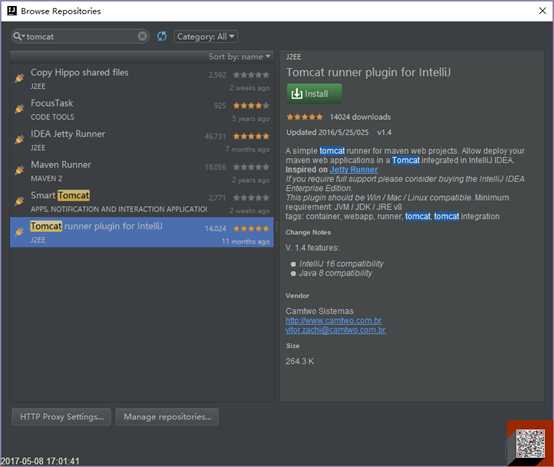Click the J2EE category label in details
The width and height of the screenshot is (554, 467).
click(294, 57)
